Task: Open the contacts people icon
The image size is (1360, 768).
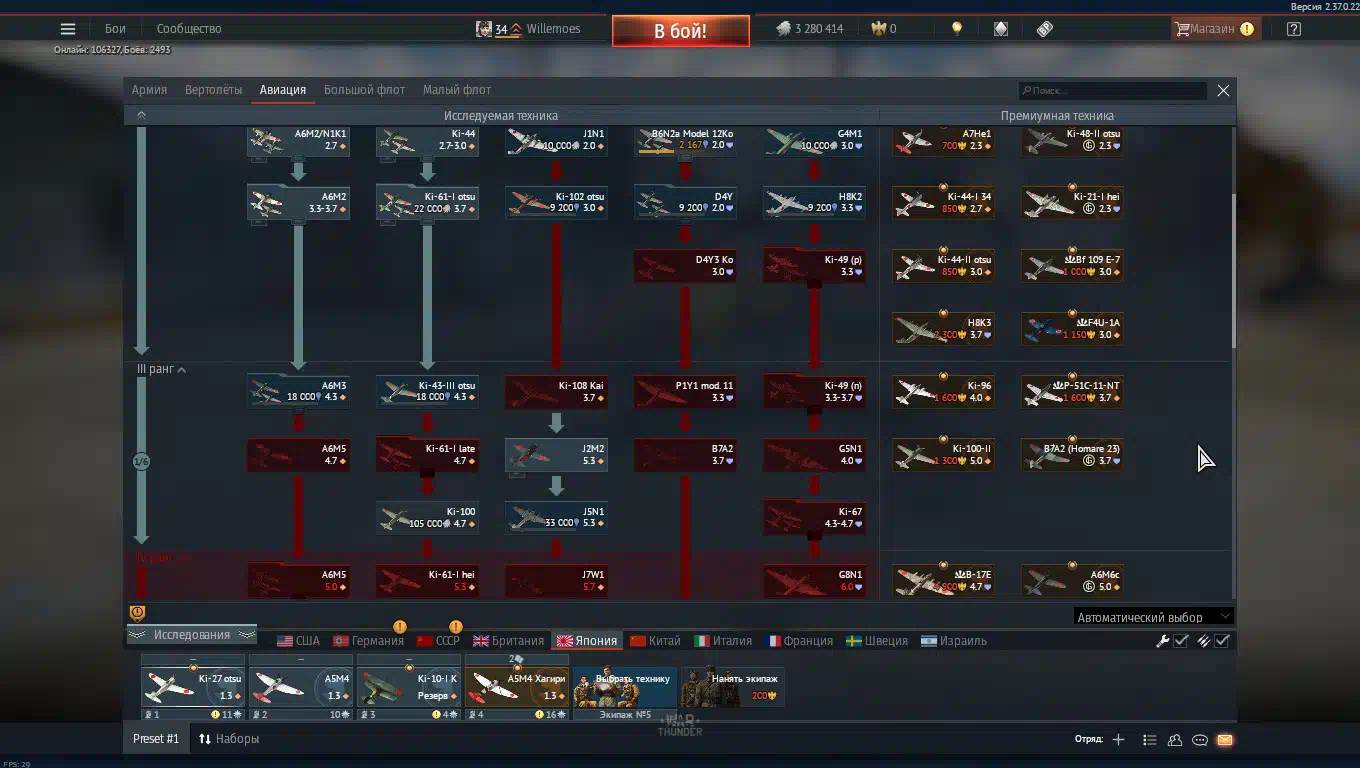Action: [x=1175, y=740]
